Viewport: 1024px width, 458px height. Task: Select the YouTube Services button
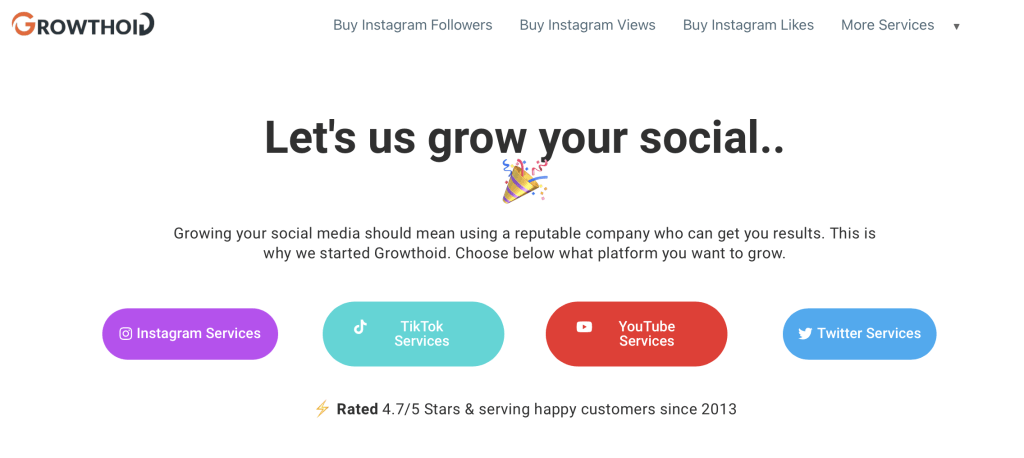click(636, 334)
